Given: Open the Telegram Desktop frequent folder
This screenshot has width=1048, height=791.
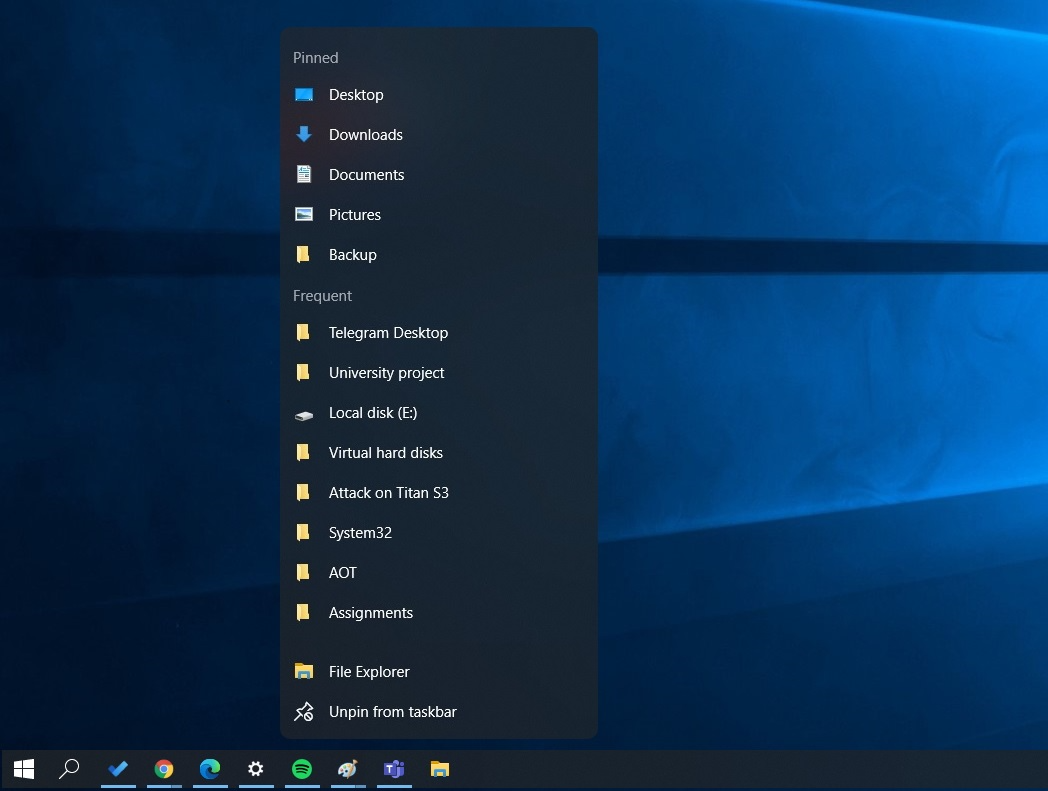Looking at the screenshot, I should click(x=388, y=332).
